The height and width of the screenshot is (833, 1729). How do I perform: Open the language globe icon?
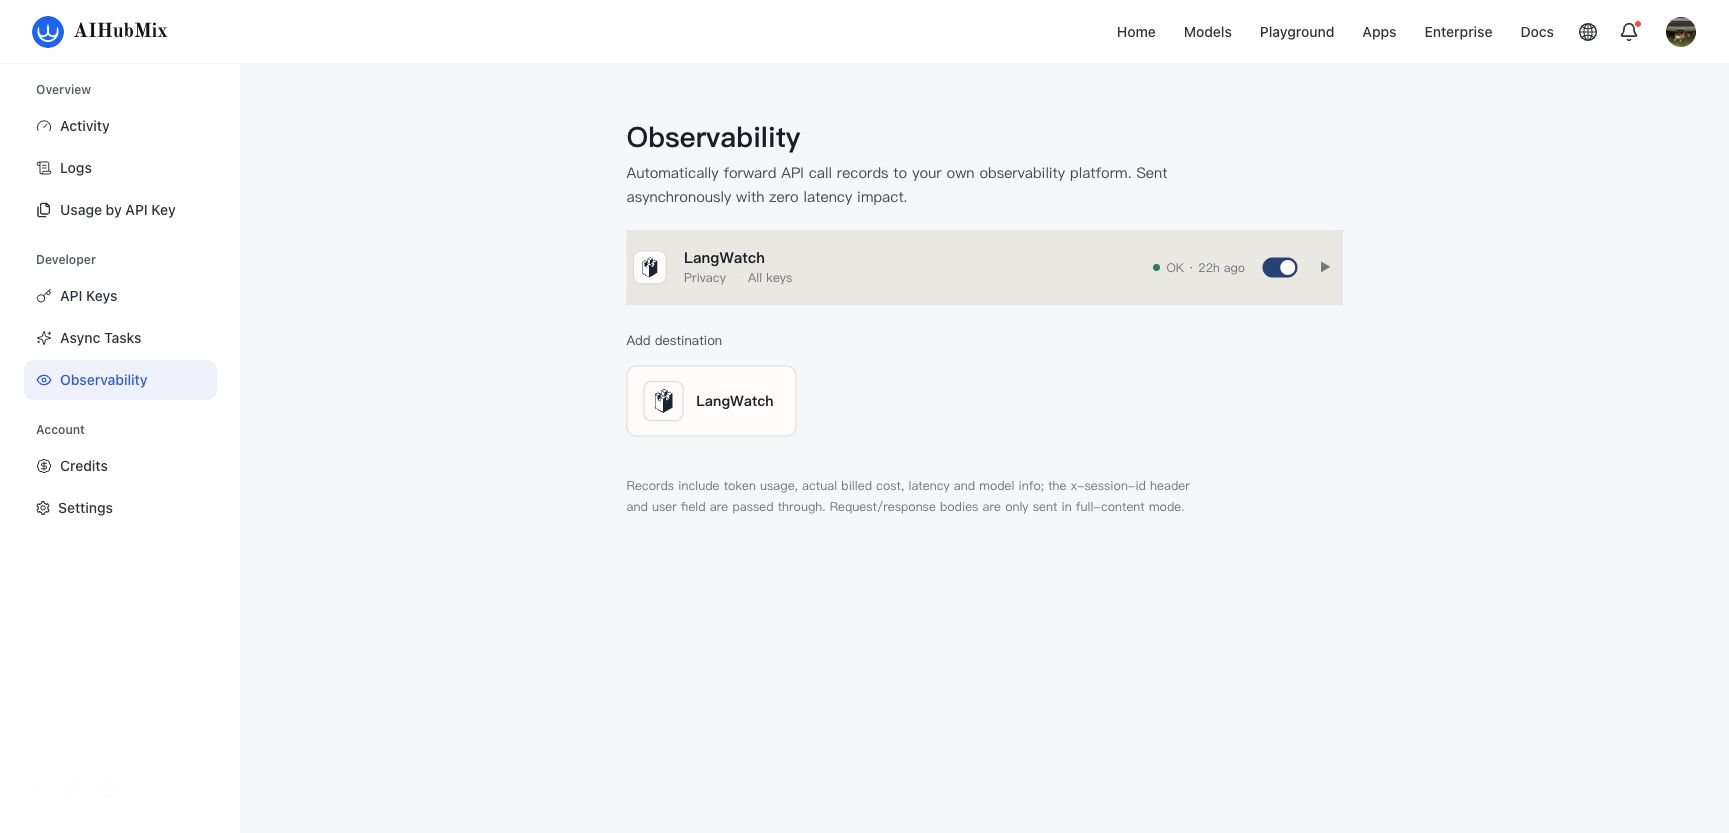coord(1588,32)
